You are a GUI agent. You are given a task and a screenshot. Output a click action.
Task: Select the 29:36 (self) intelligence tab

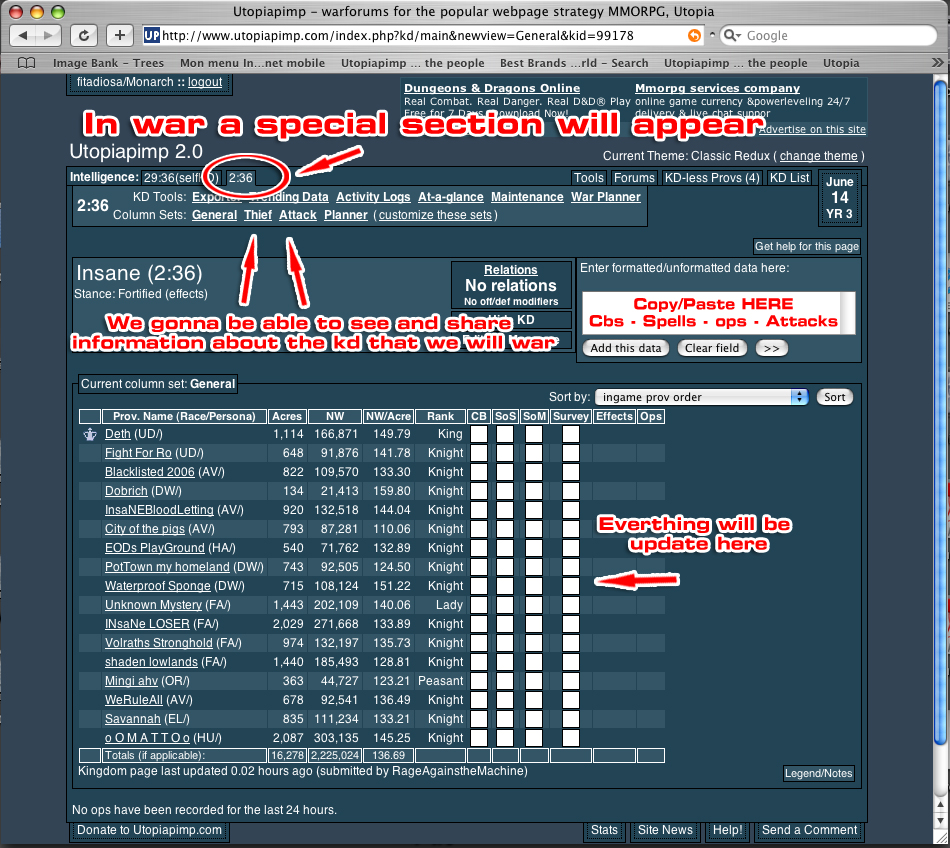click(181, 178)
